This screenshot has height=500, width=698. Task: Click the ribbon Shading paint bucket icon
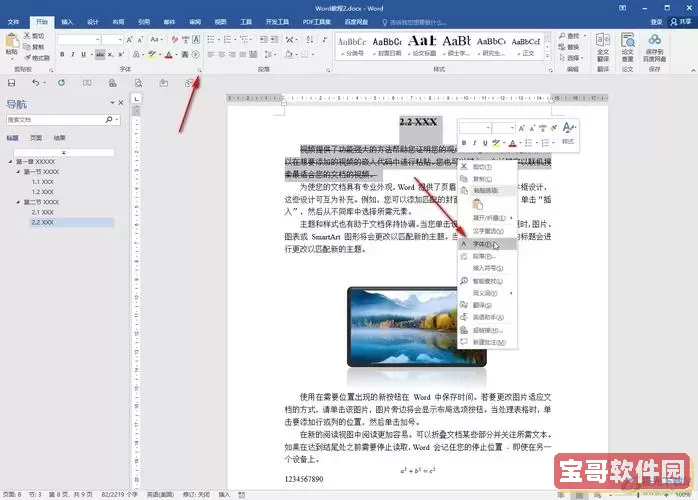pyautogui.click(x=289, y=54)
